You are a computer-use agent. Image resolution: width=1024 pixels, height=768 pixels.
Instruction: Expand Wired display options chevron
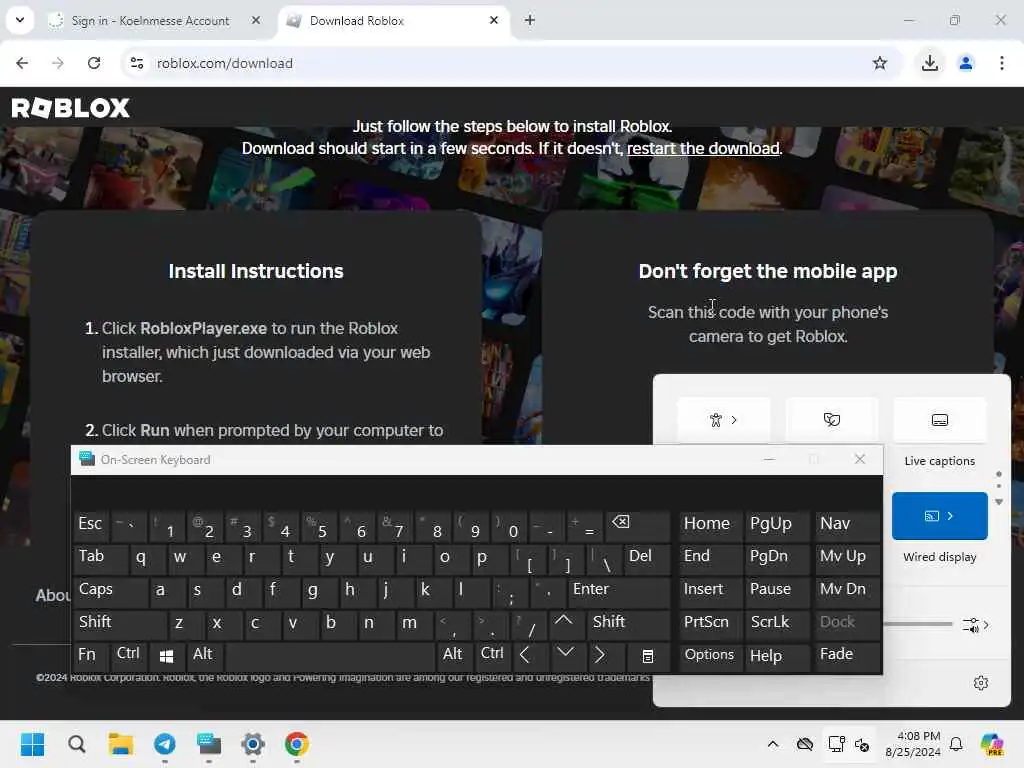[x=951, y=516]
